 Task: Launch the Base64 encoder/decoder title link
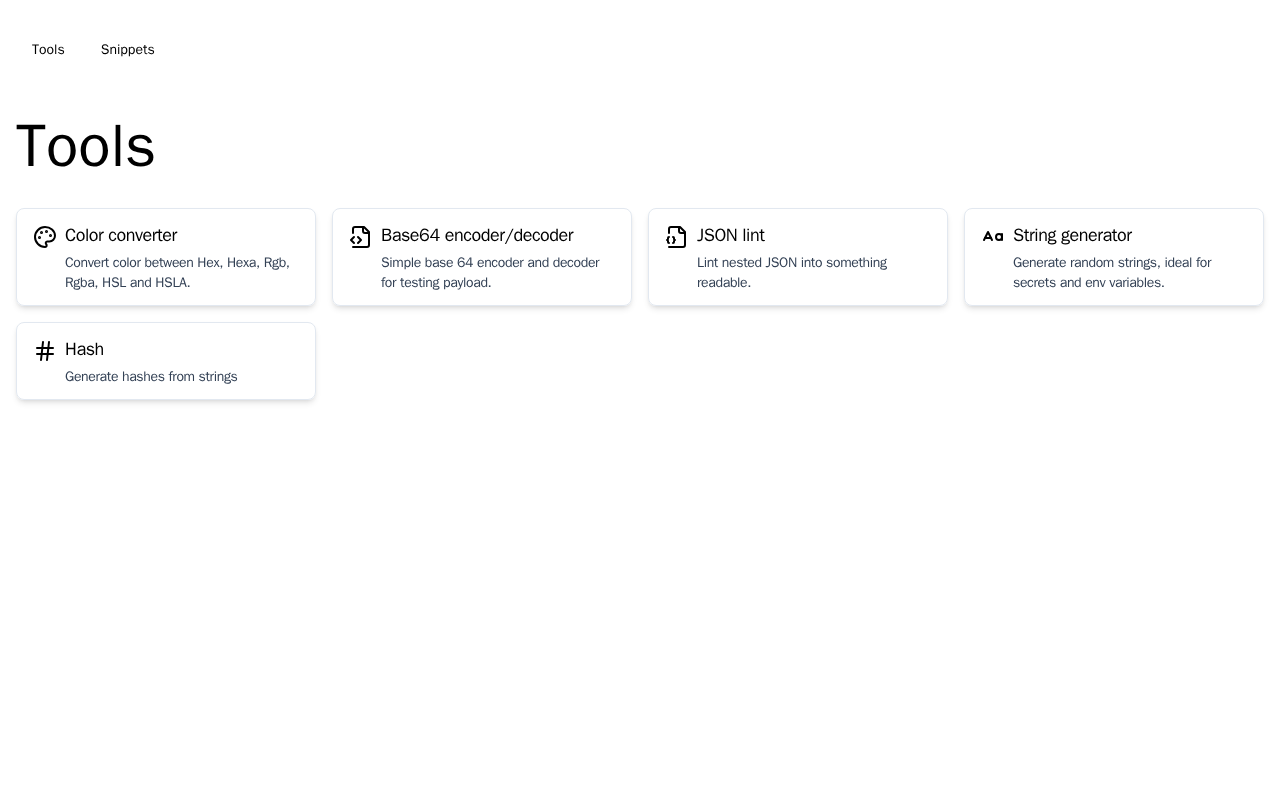pos(477,236)
